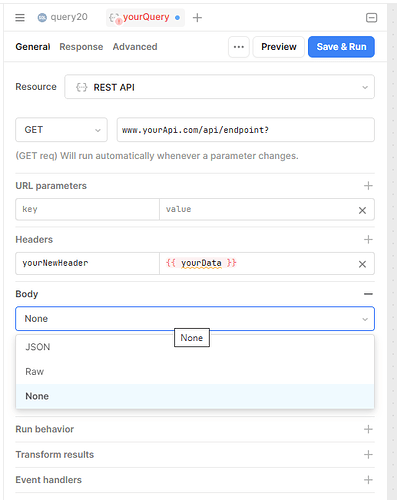
Task: Collapse the Body section
Action: pyautogui.click(x=368, y=294)
